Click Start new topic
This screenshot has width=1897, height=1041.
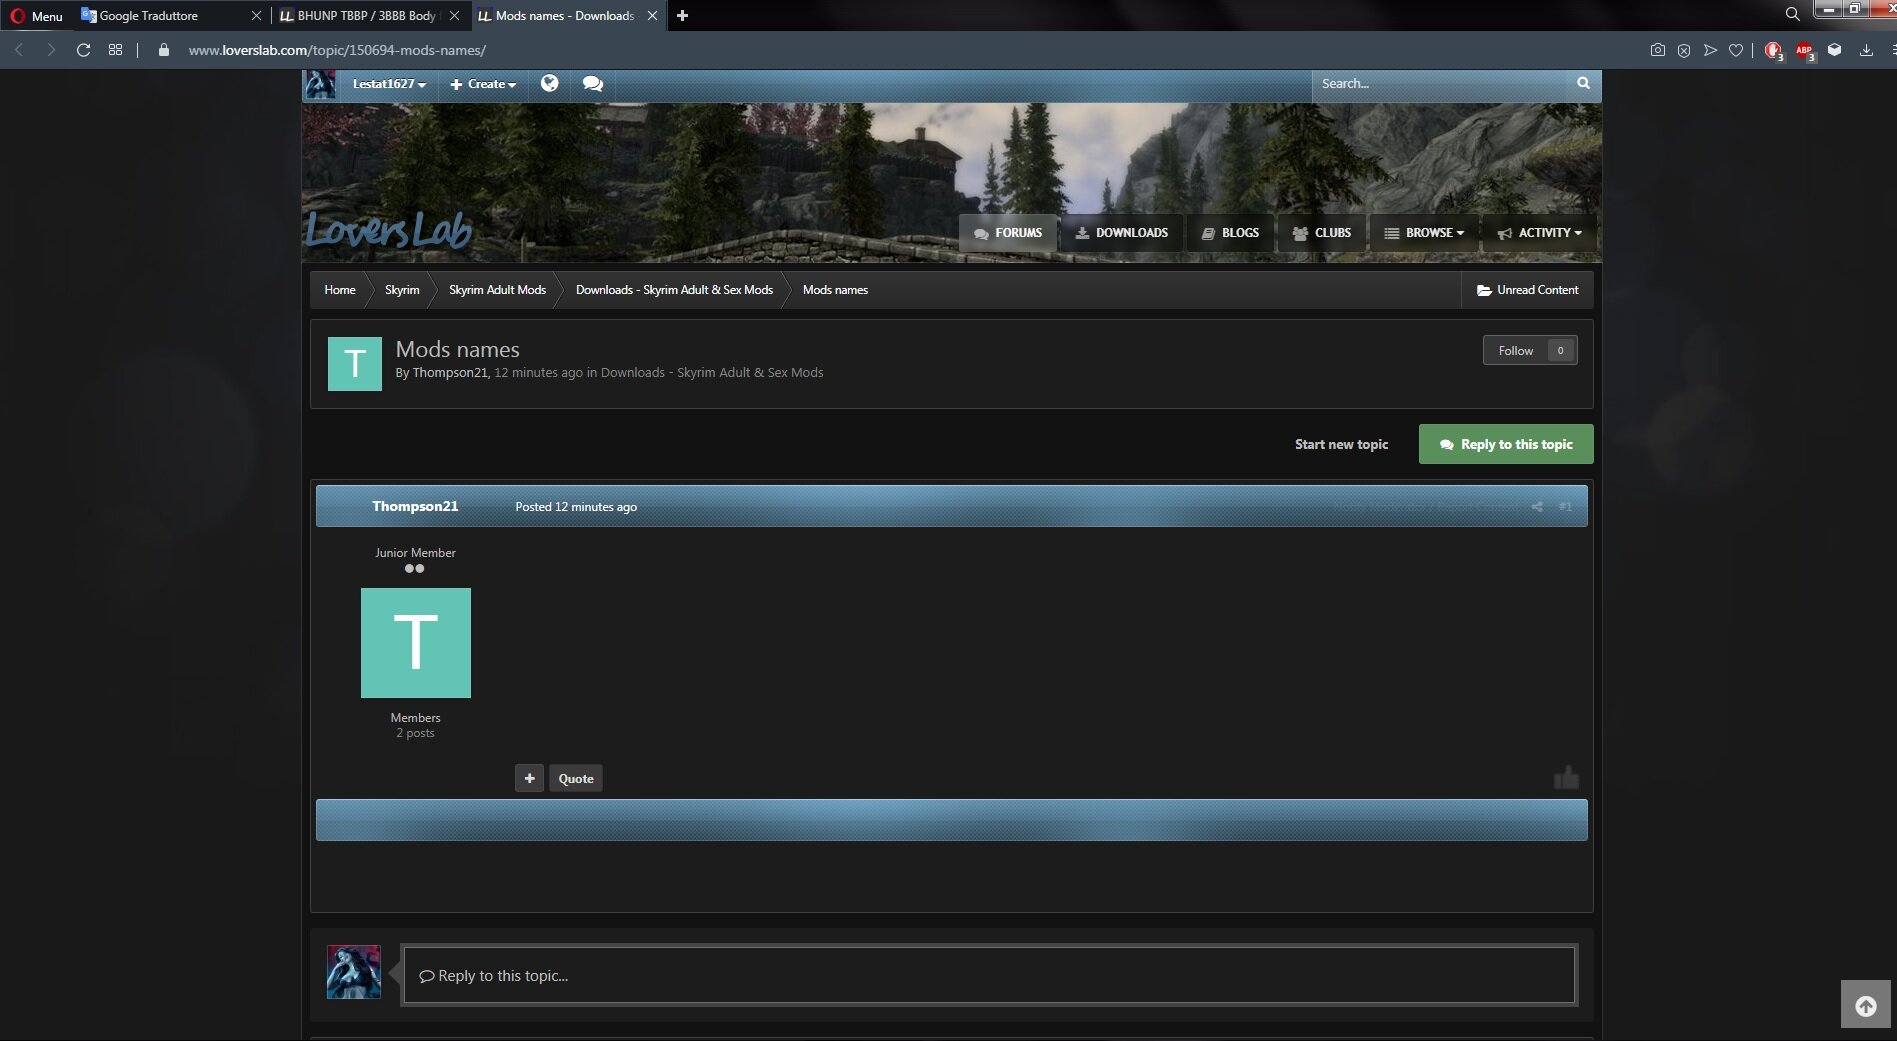[x=1341, y=444]
